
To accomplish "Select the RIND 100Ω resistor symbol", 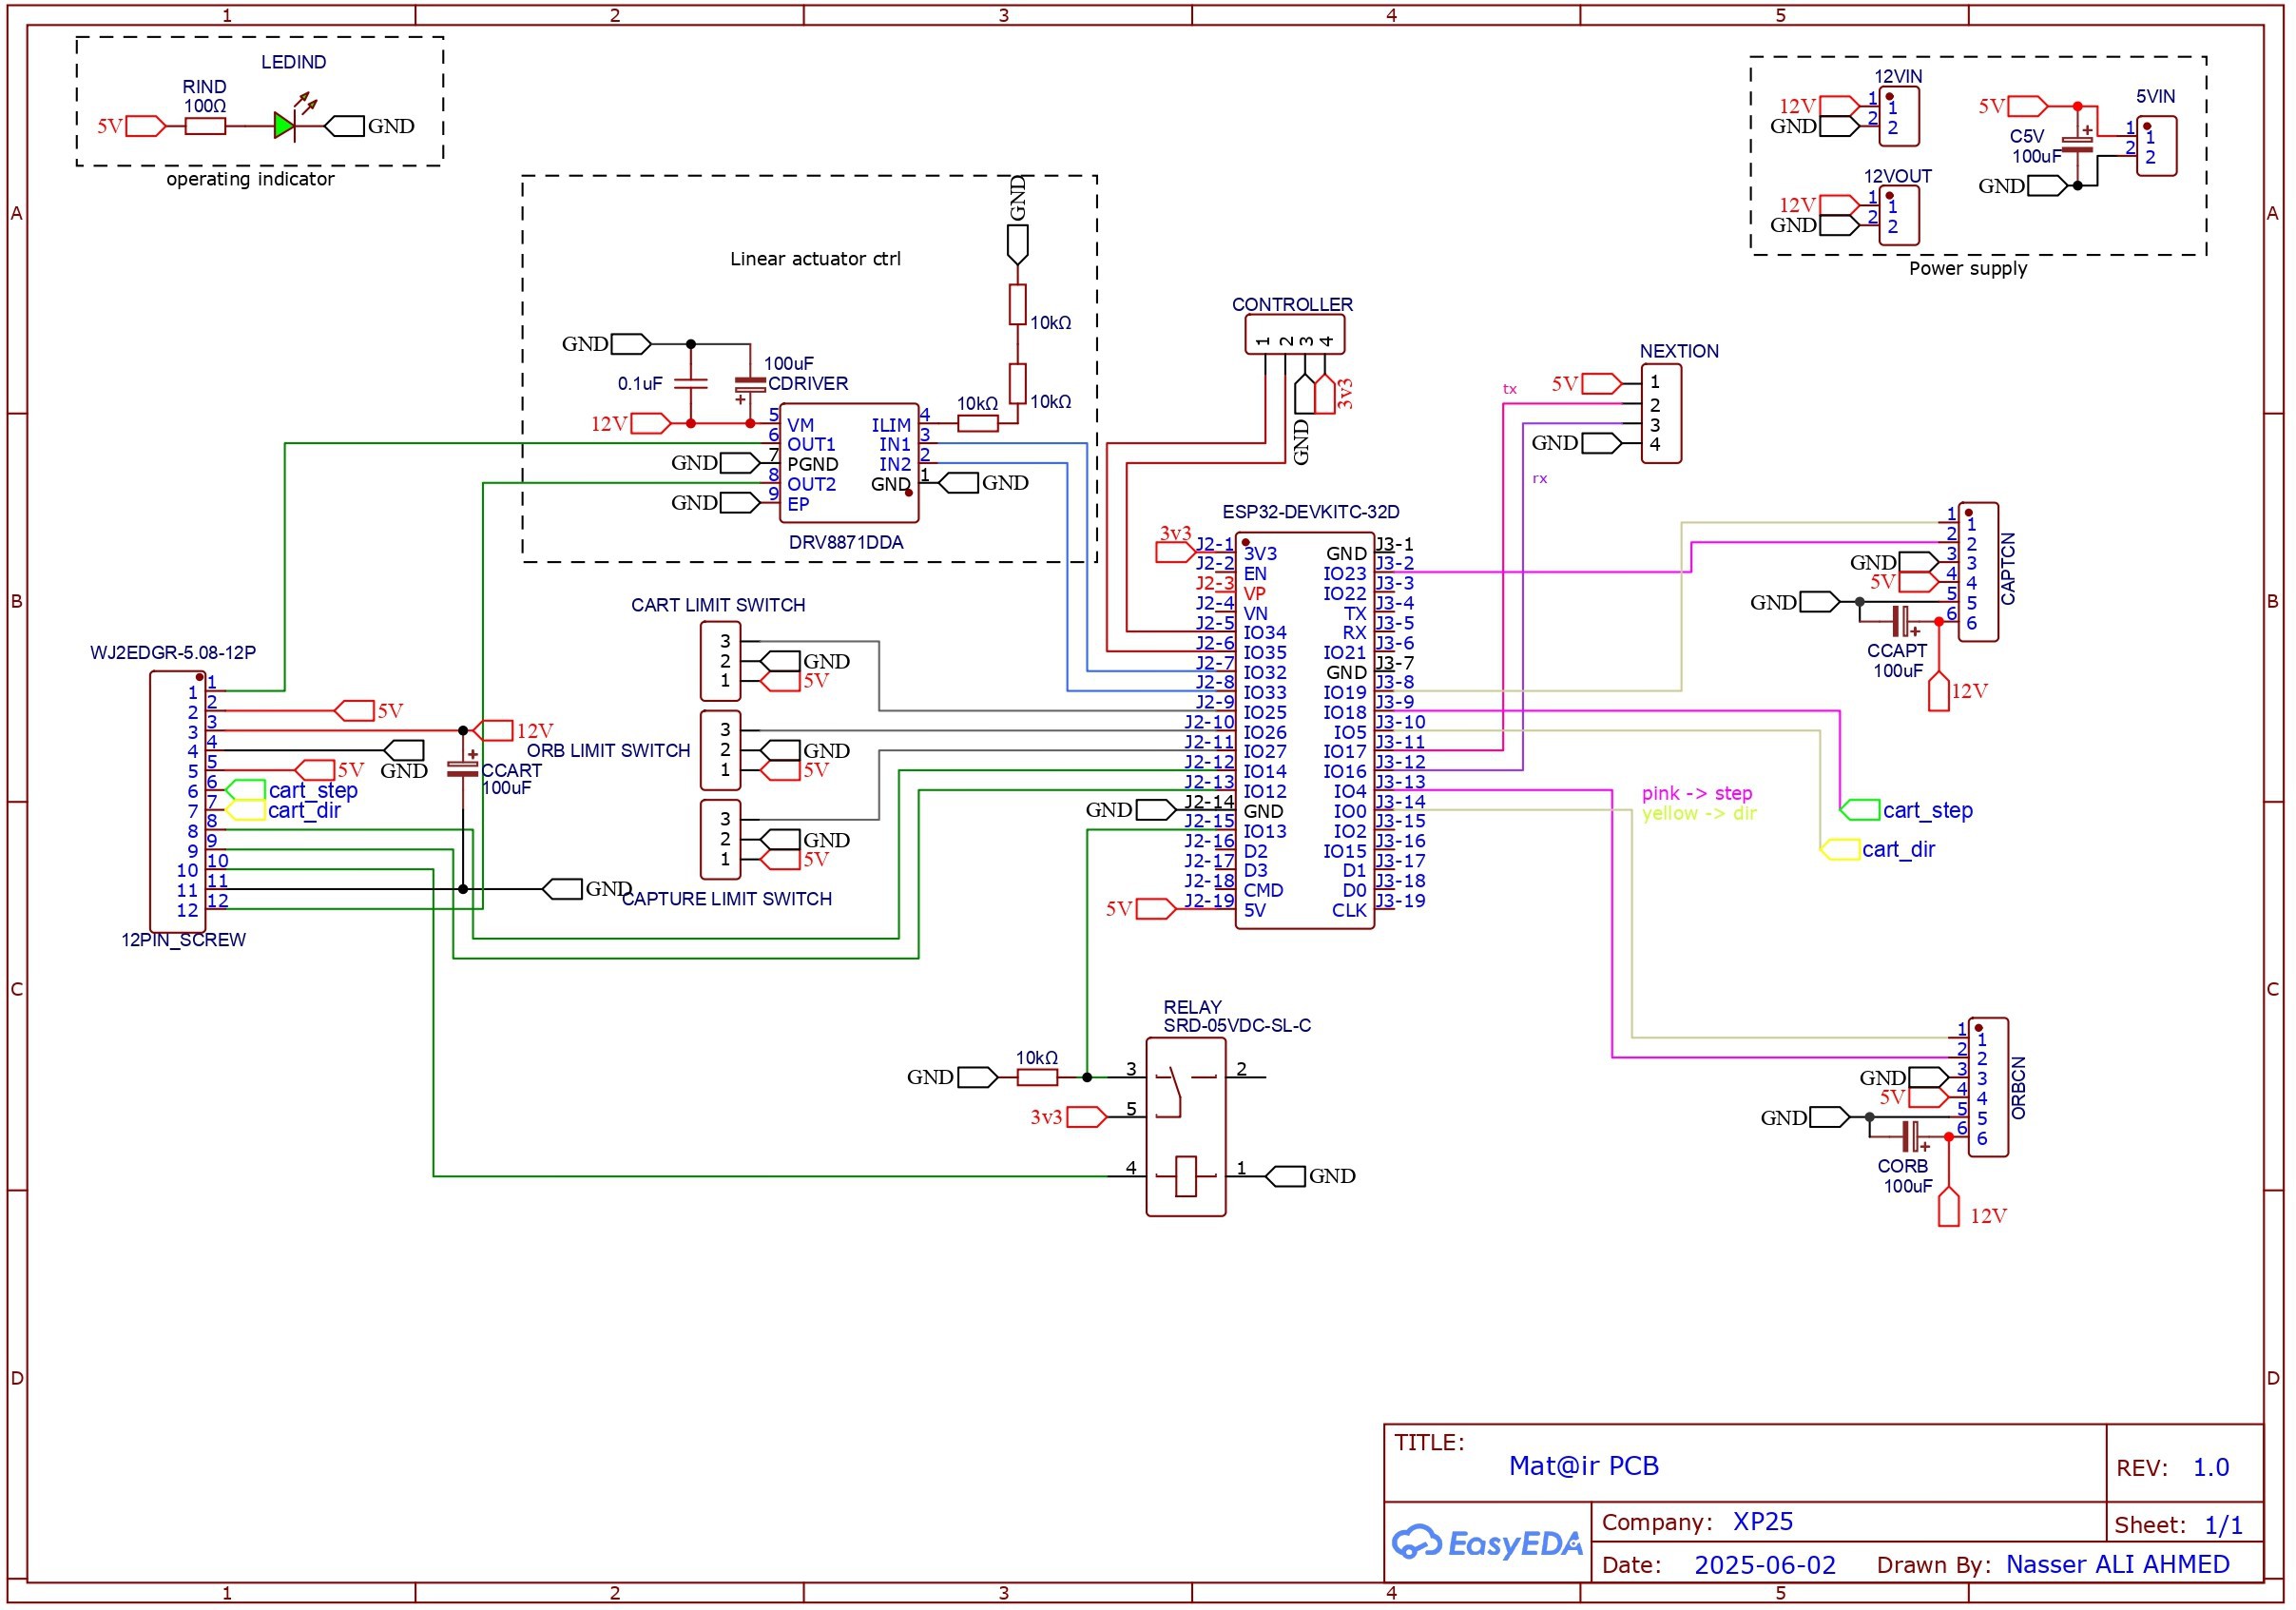I will coord(206,126).
